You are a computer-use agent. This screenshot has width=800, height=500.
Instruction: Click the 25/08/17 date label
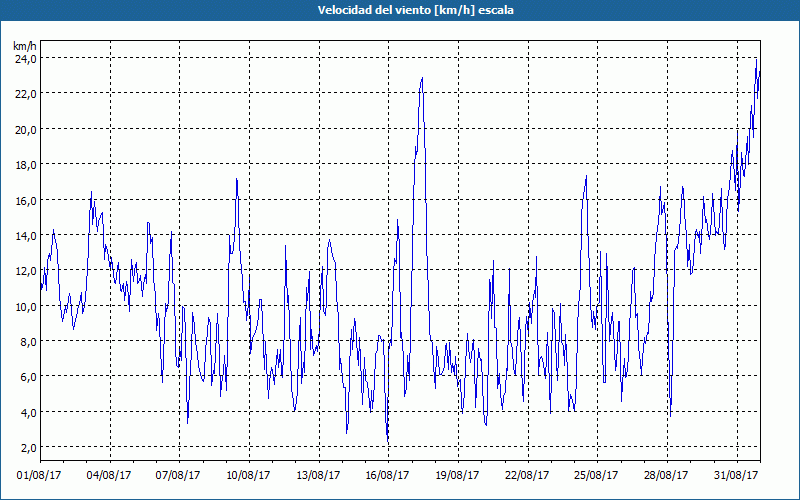(x=596, y=475)
